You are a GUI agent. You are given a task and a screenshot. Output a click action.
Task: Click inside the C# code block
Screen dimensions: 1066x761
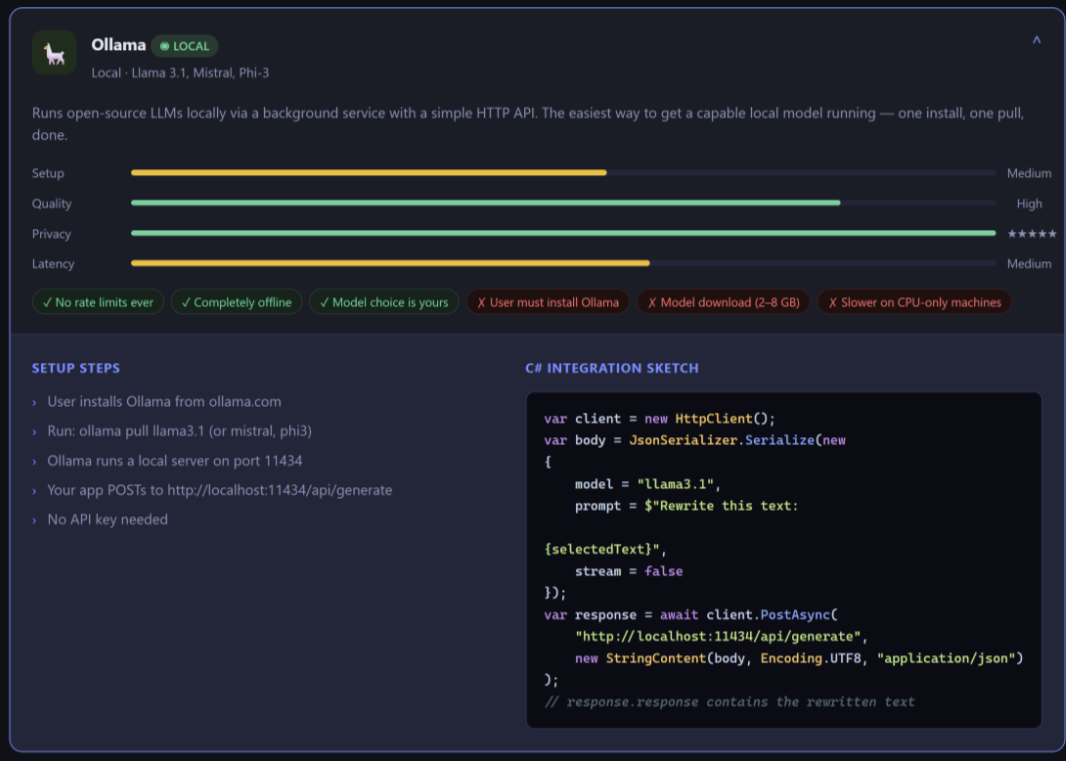click(x=783, y=560)
